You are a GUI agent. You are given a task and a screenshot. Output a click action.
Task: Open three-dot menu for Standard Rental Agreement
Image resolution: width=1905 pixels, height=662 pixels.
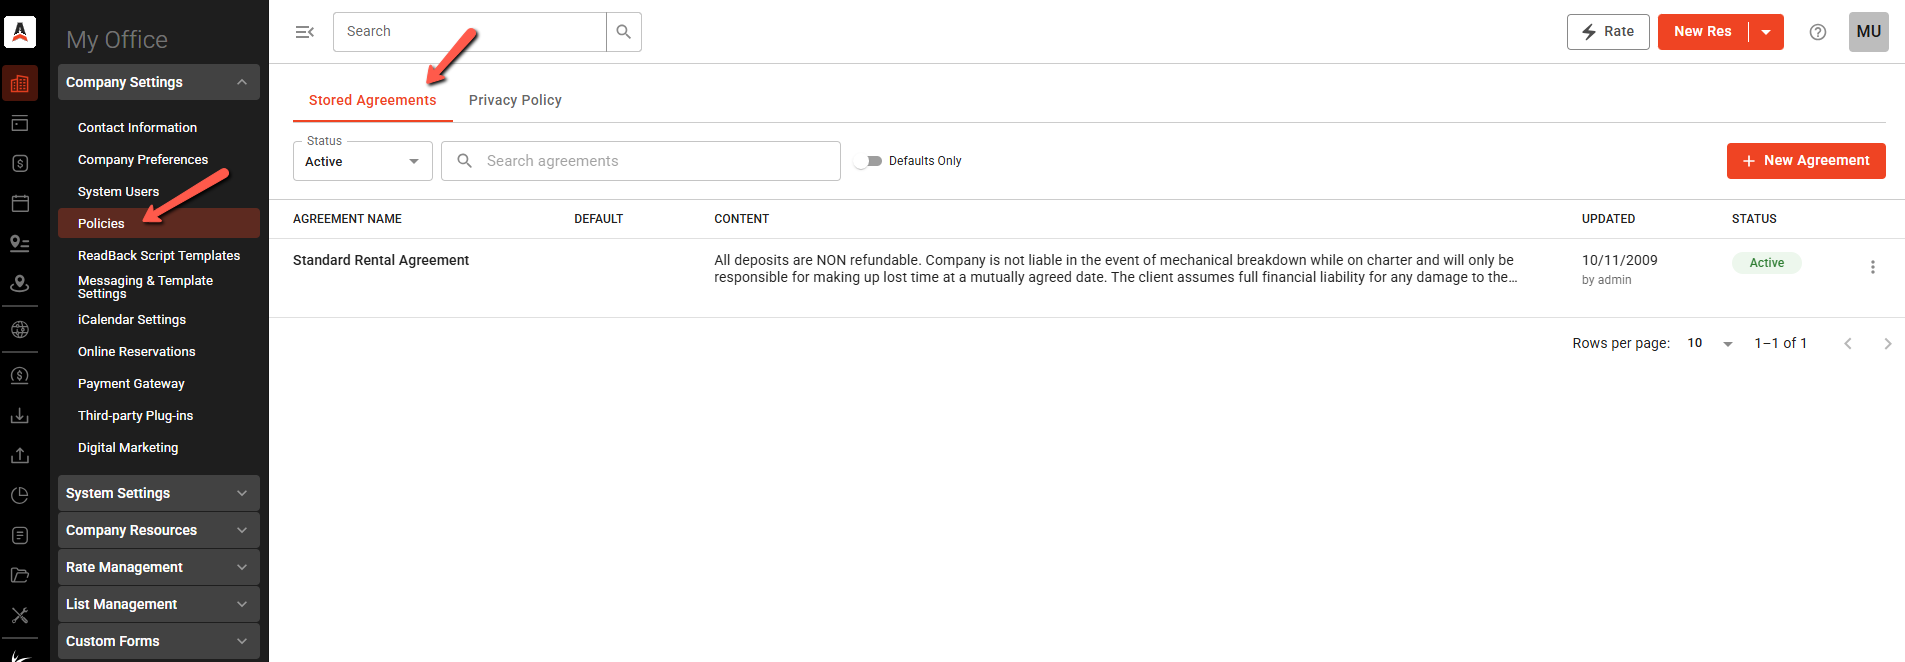coord(1873,267)
